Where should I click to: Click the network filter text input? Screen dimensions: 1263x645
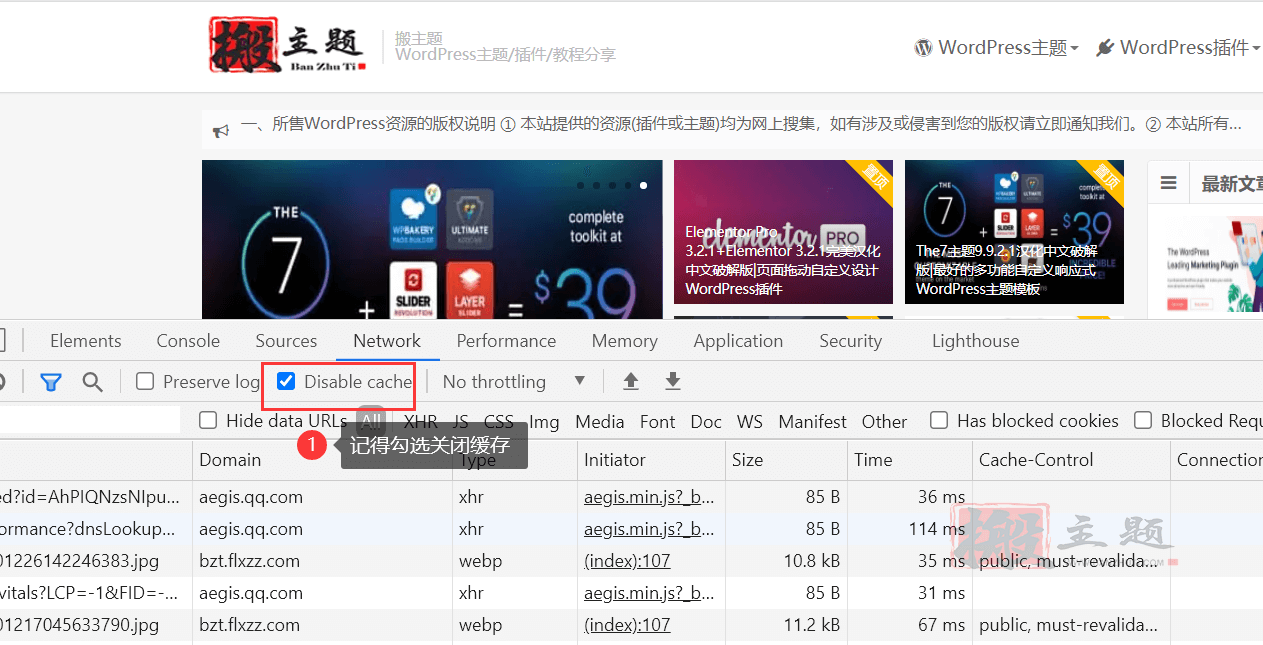tap(90, 420)
